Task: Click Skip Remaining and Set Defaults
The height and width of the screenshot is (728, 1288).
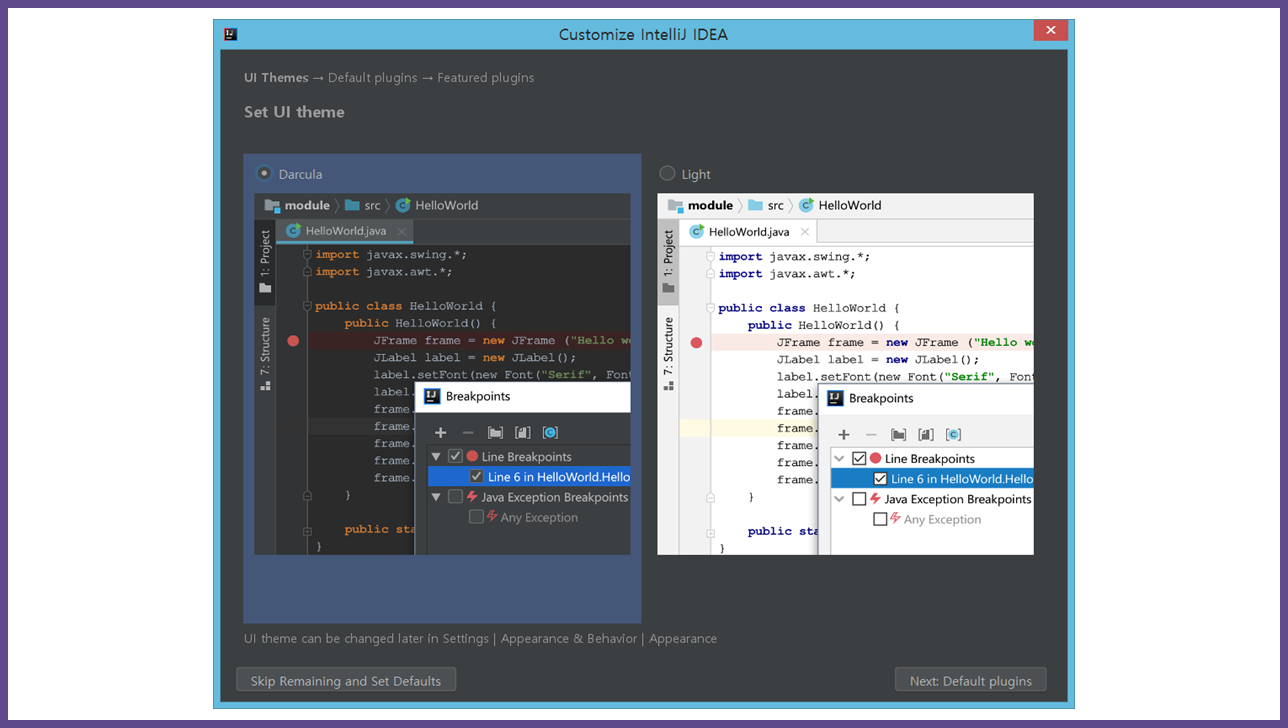Action: (346, 680)
